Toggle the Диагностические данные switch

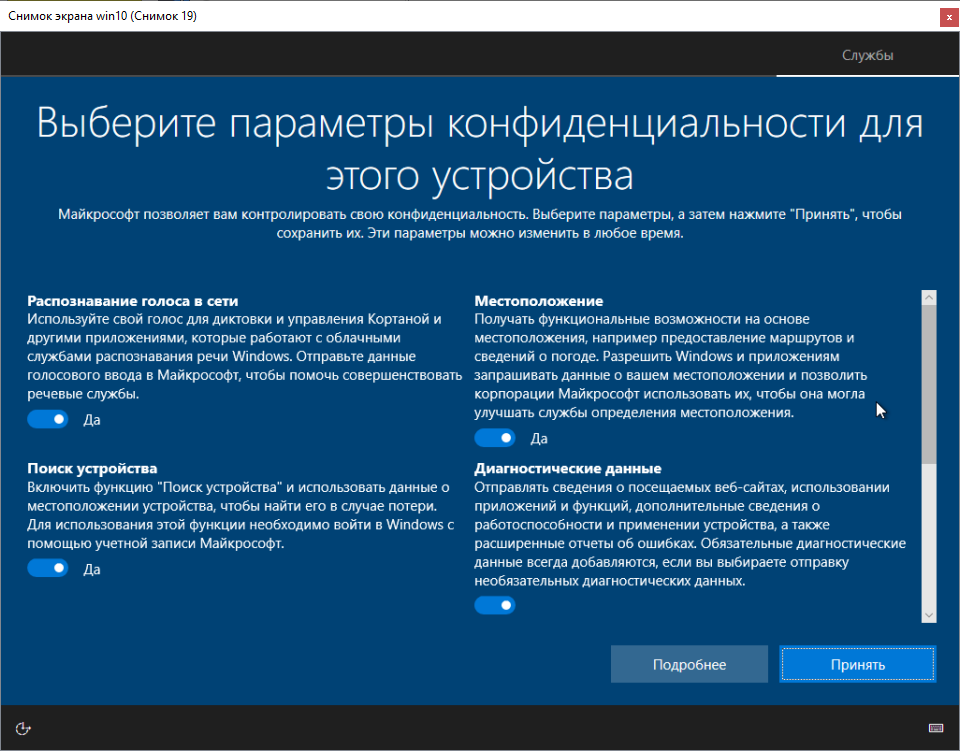coord(495,605)
